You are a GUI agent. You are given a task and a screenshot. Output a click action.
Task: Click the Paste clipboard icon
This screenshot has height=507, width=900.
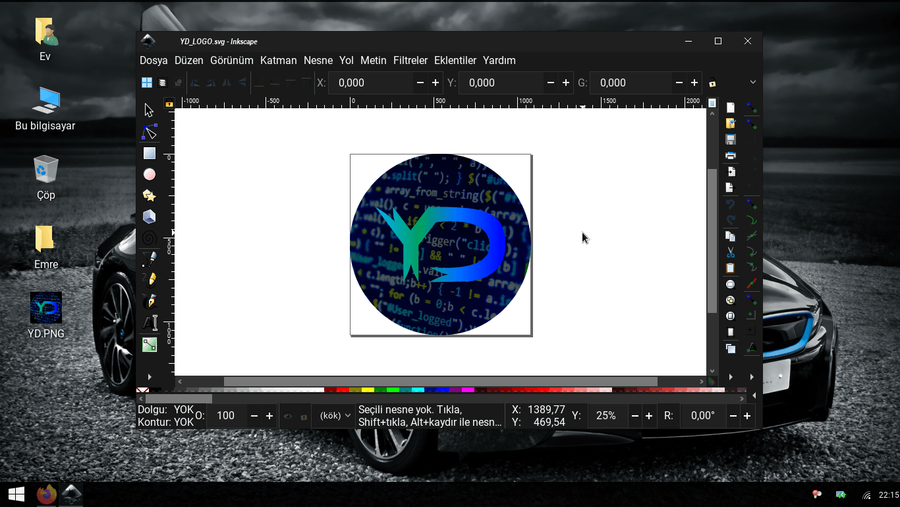point(730,268)
